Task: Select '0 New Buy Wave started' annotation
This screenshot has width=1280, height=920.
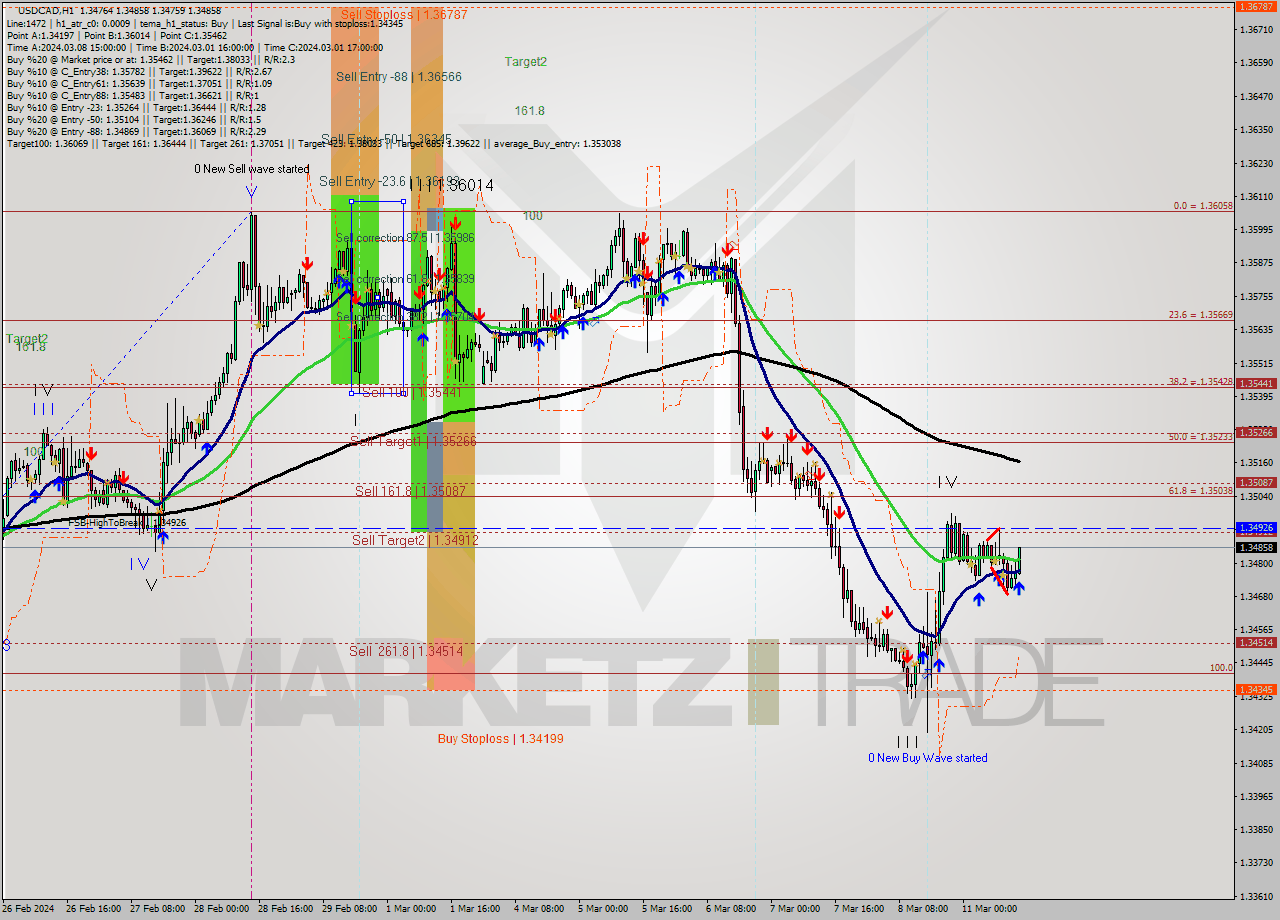Action: [x=928, y=758]
